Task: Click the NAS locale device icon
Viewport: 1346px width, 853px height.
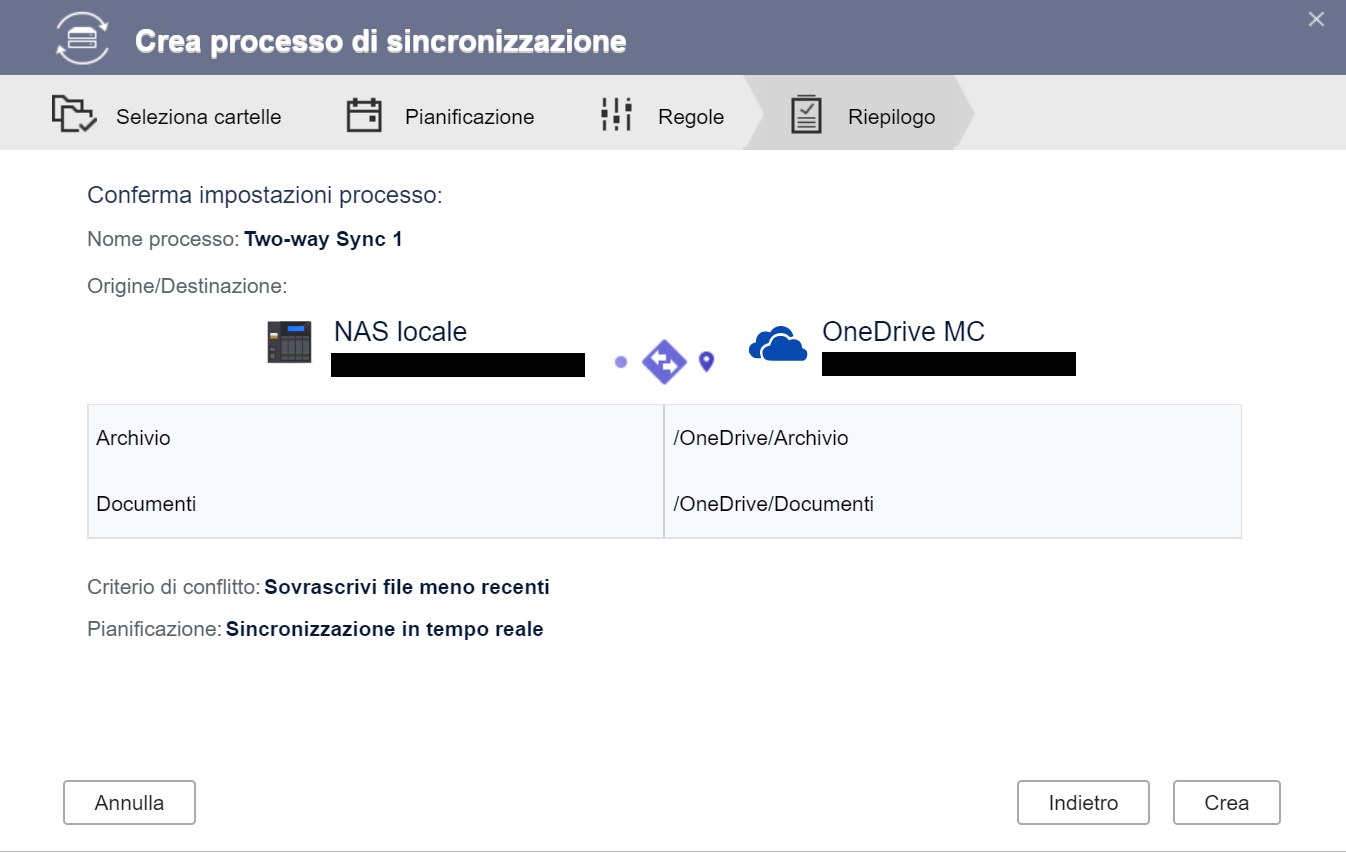Action: [290, 342]
